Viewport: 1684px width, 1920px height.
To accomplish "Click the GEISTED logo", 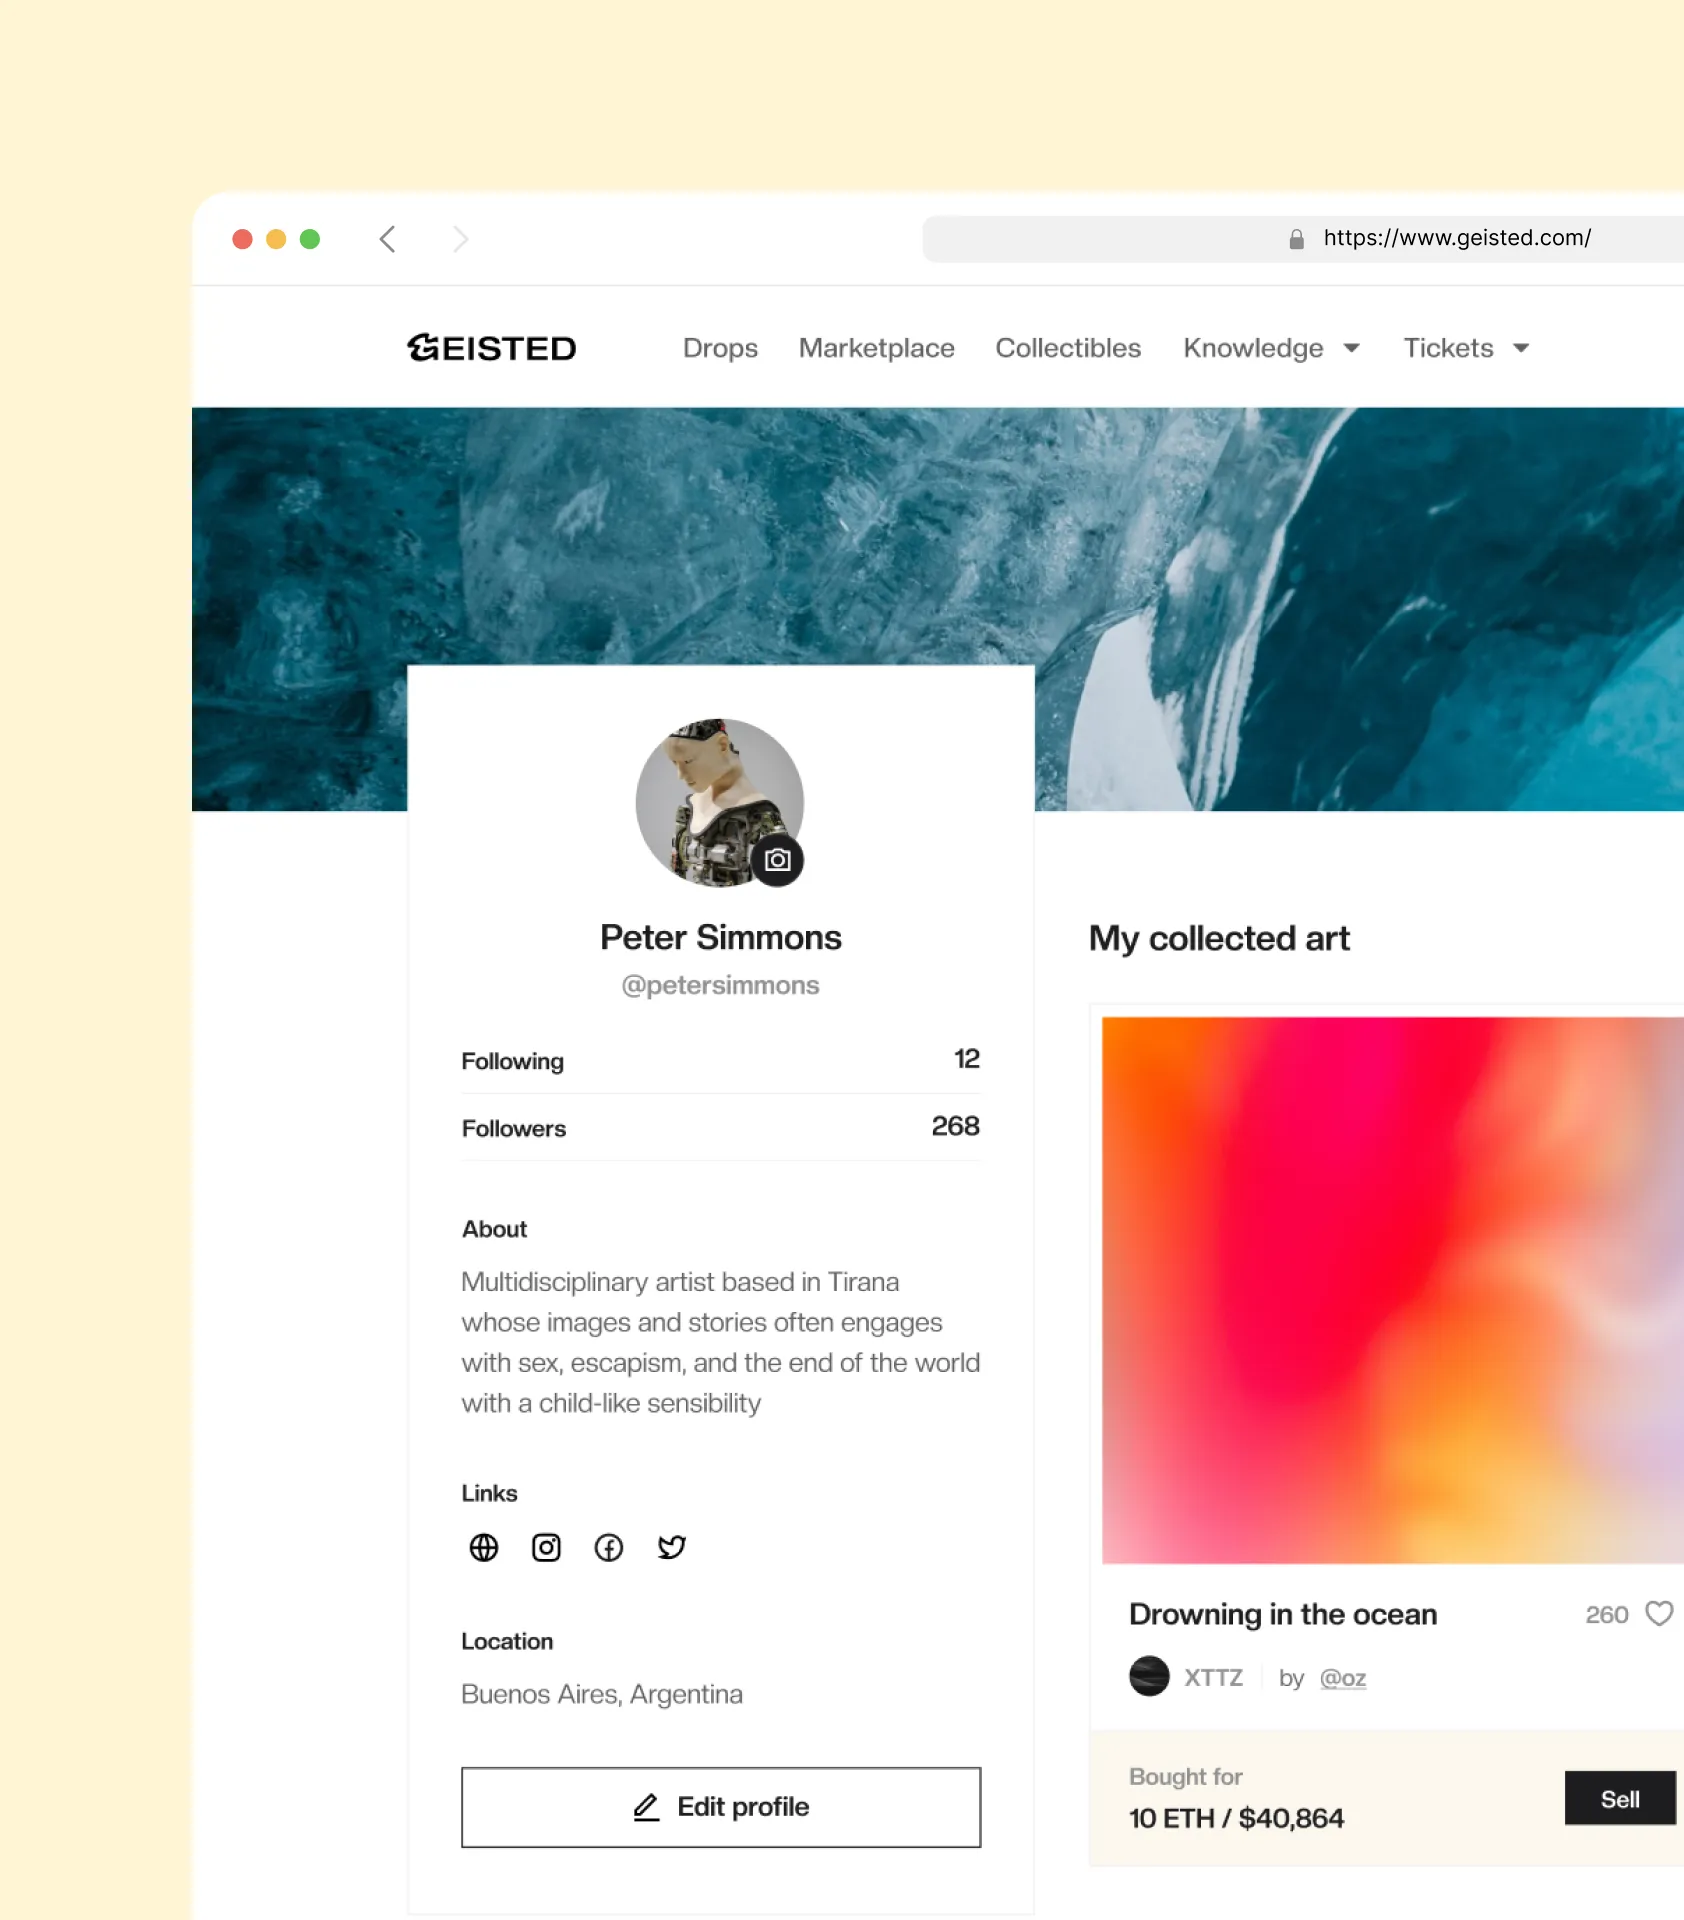I will [491, 348].
